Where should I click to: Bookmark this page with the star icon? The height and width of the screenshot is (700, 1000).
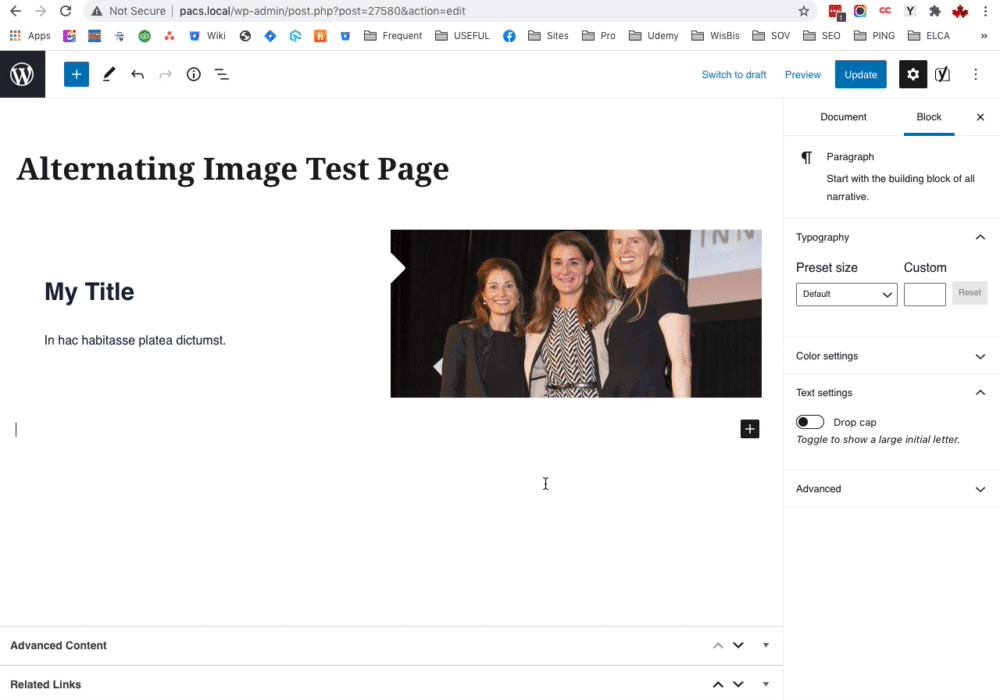[804, 11]
